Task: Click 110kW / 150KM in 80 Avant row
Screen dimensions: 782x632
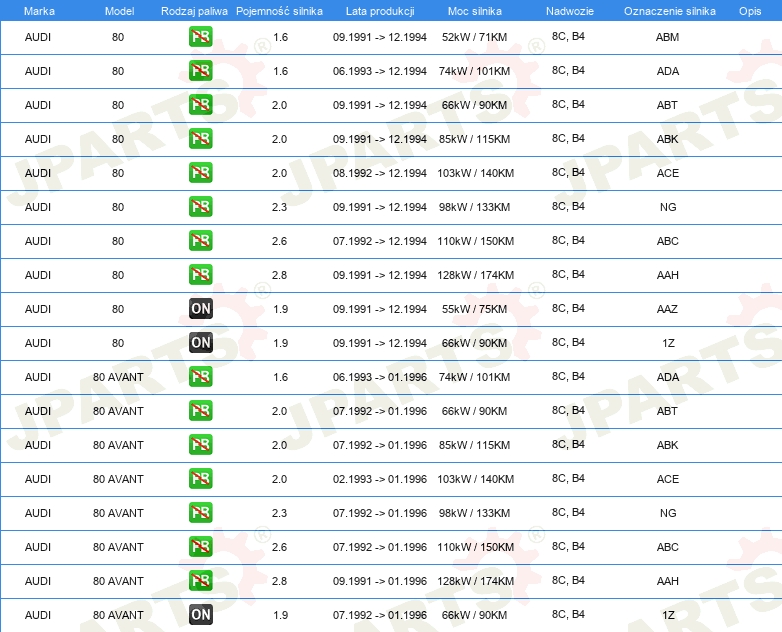Action: [x=475, y=547]
